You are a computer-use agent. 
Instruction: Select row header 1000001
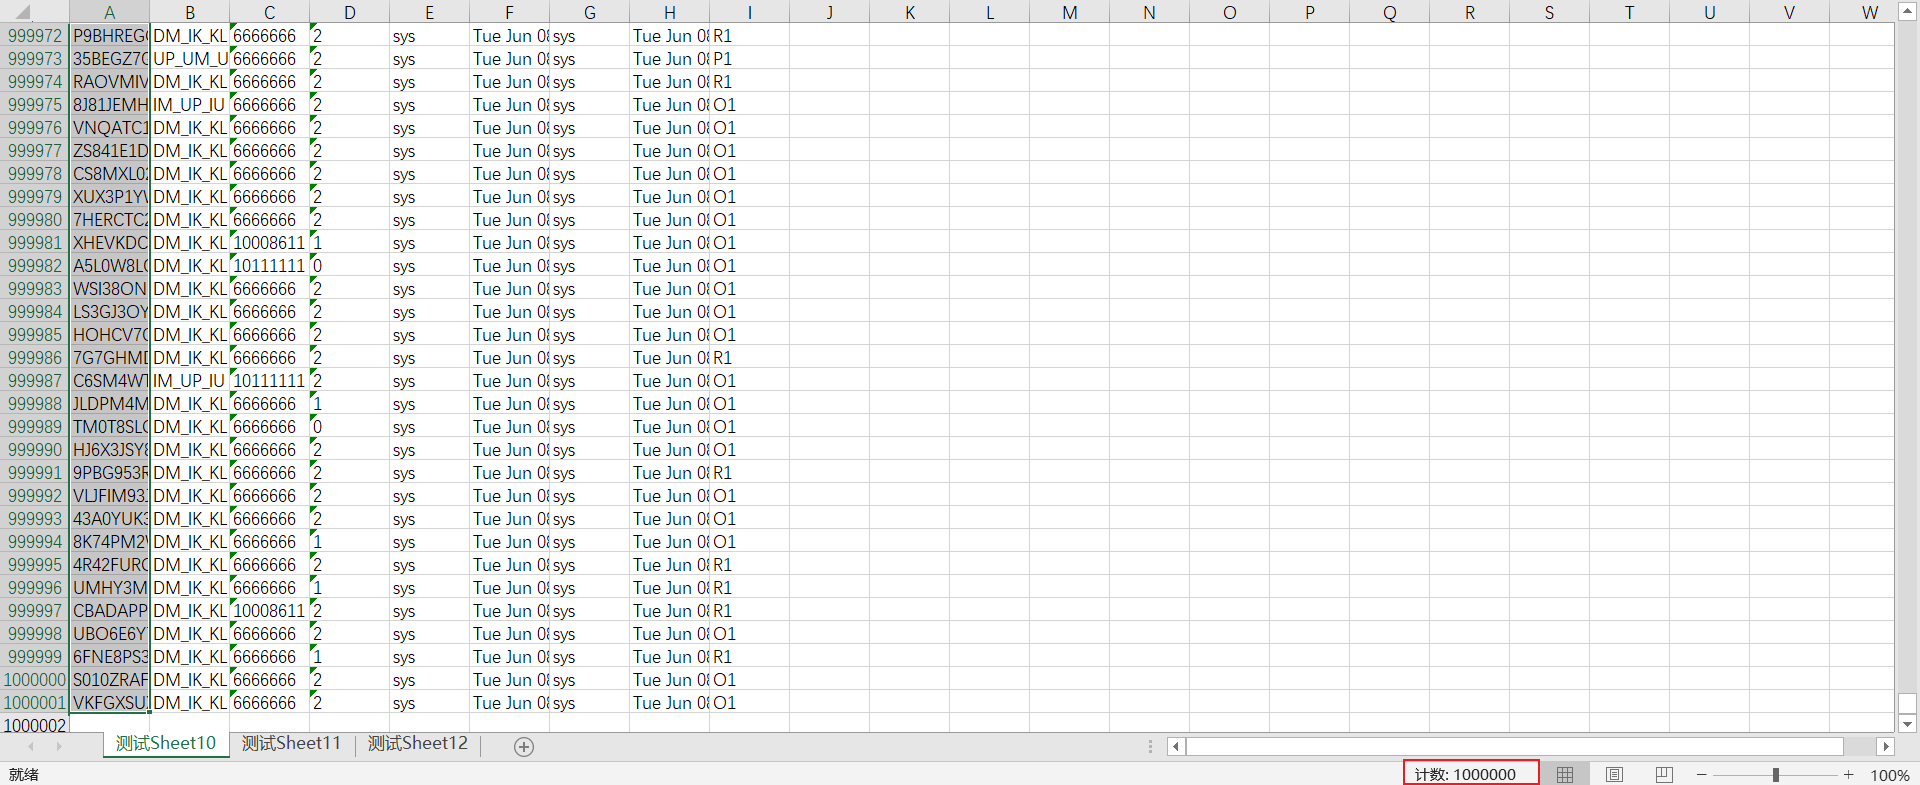[34, 703]
